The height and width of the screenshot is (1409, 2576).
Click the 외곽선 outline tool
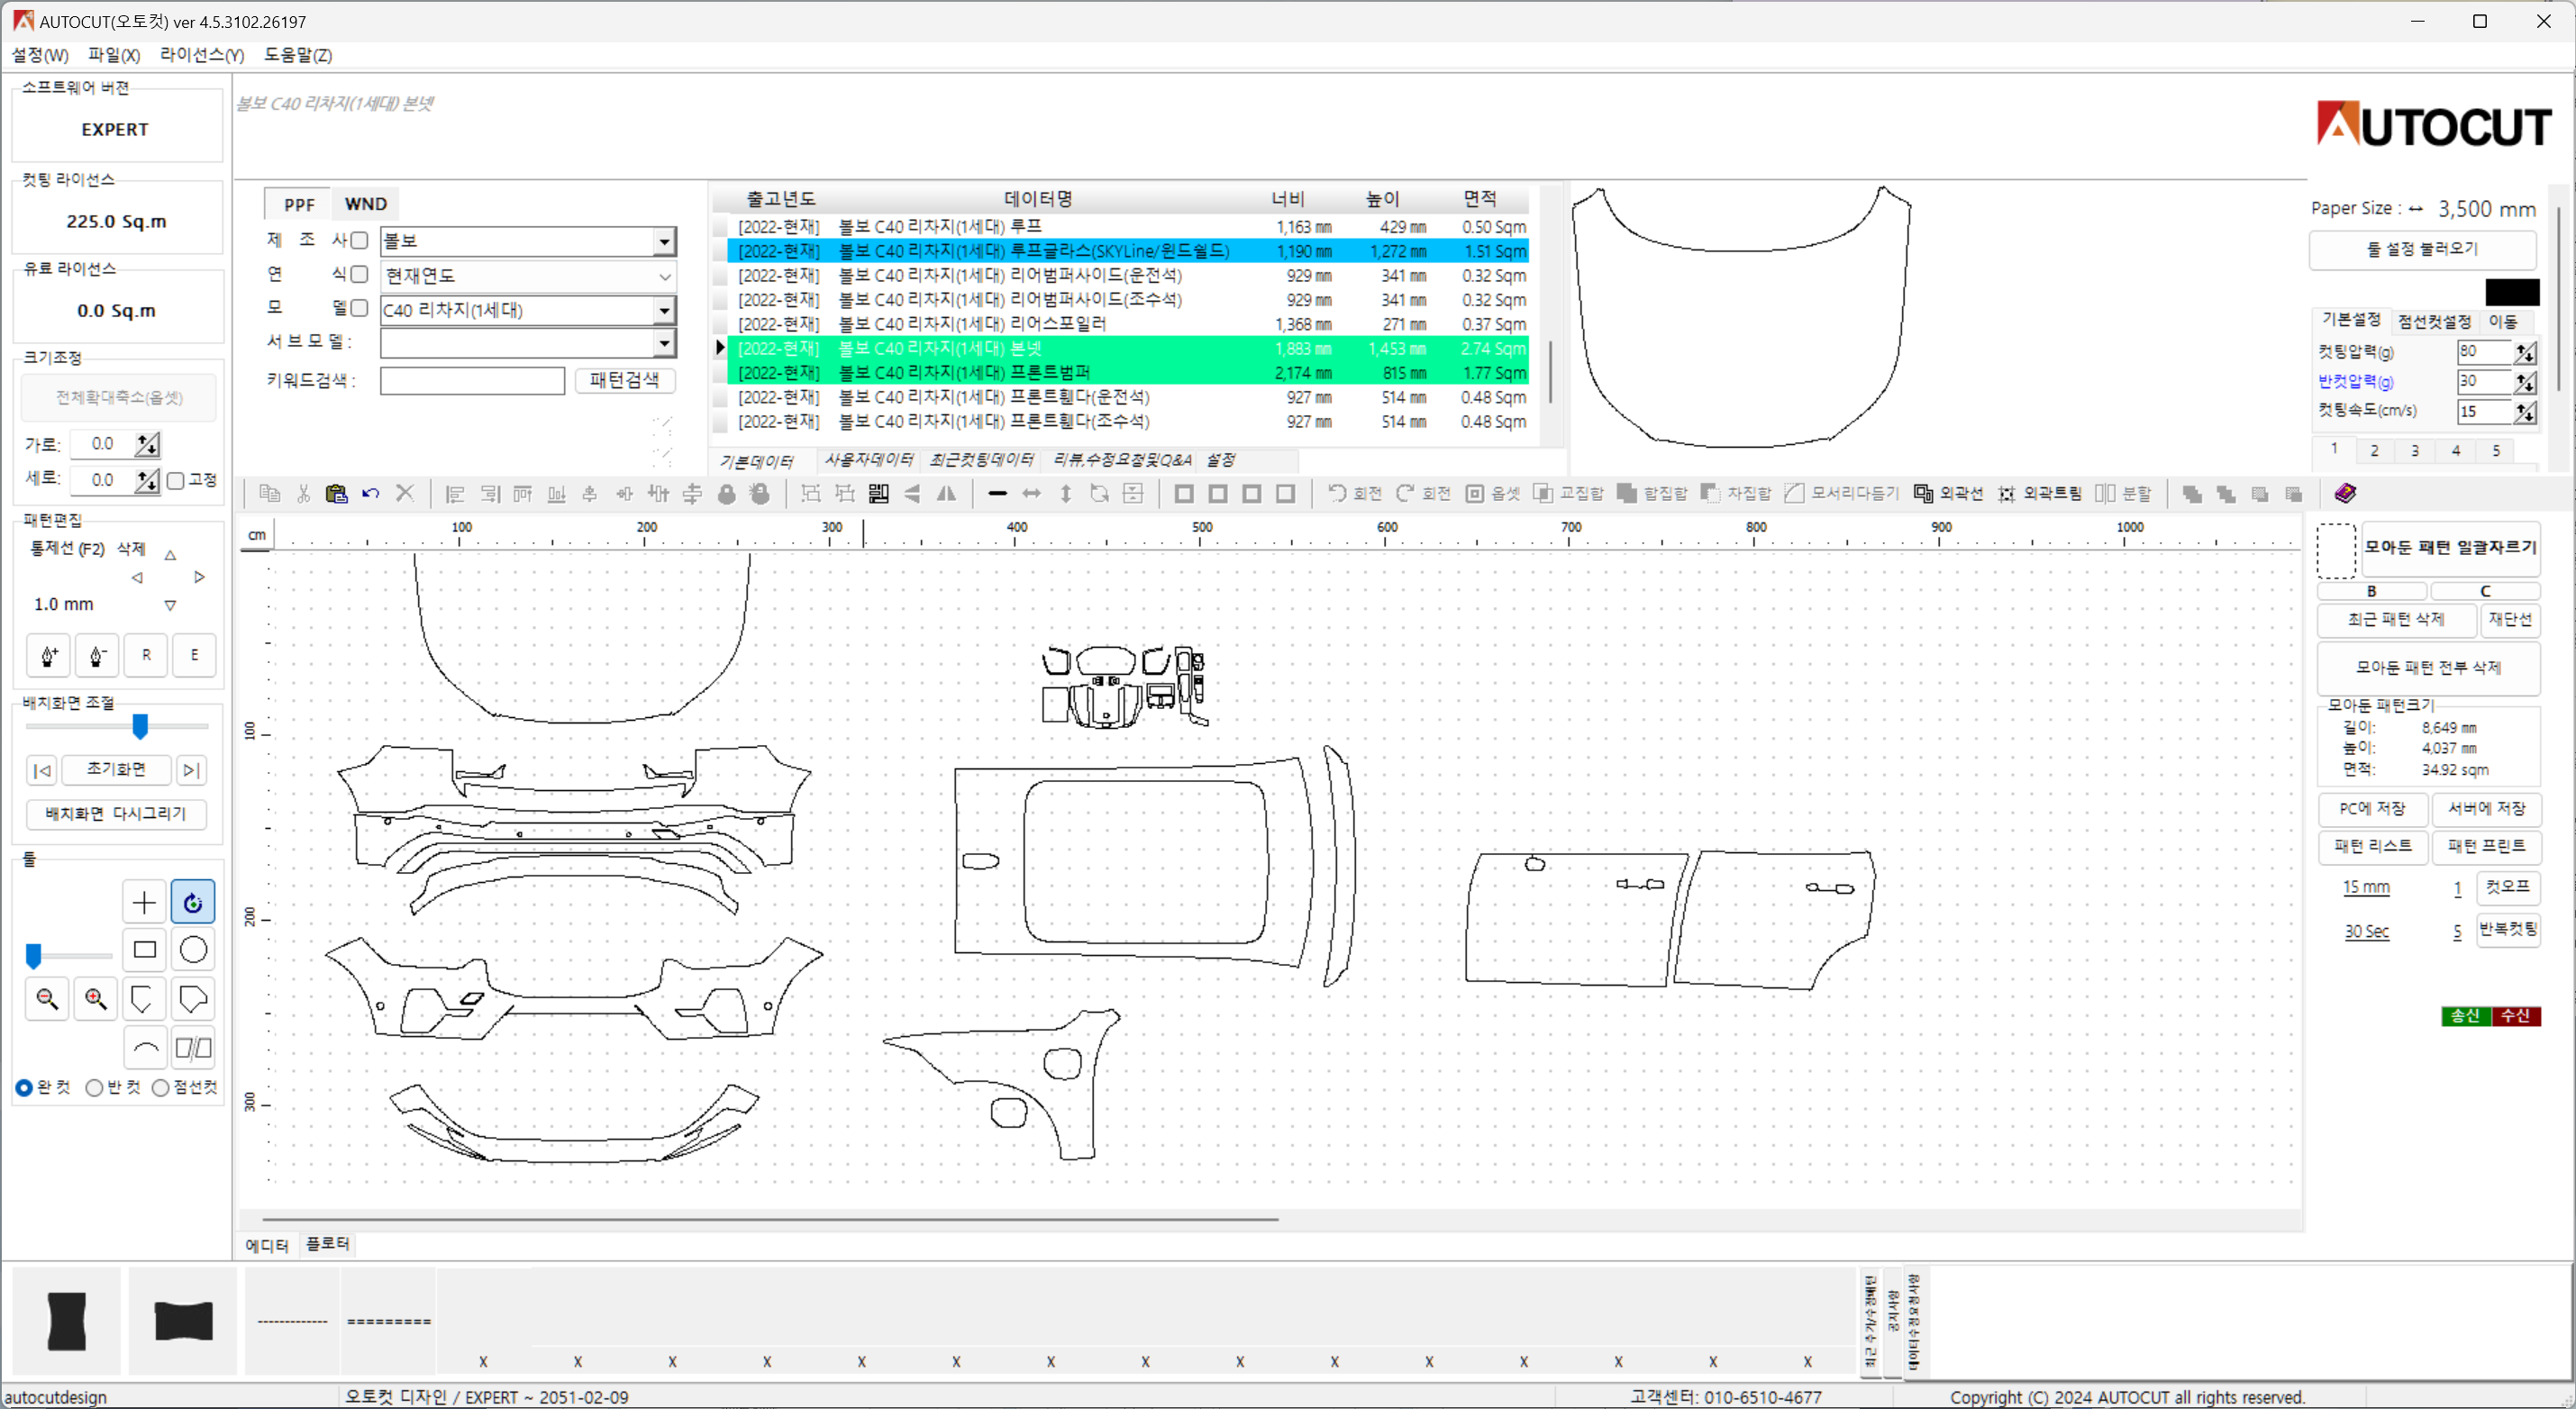[1947, 493]
